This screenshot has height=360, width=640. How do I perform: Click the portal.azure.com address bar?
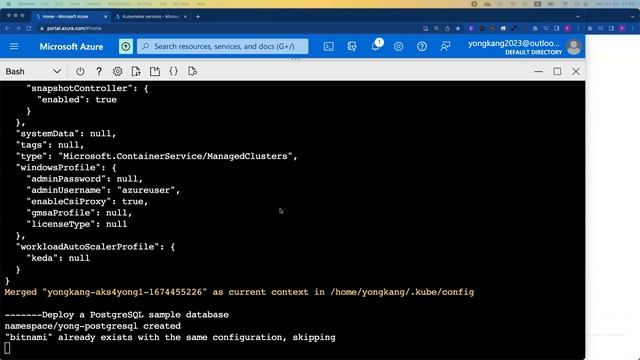pyautogui.click(x=229, y=28)
